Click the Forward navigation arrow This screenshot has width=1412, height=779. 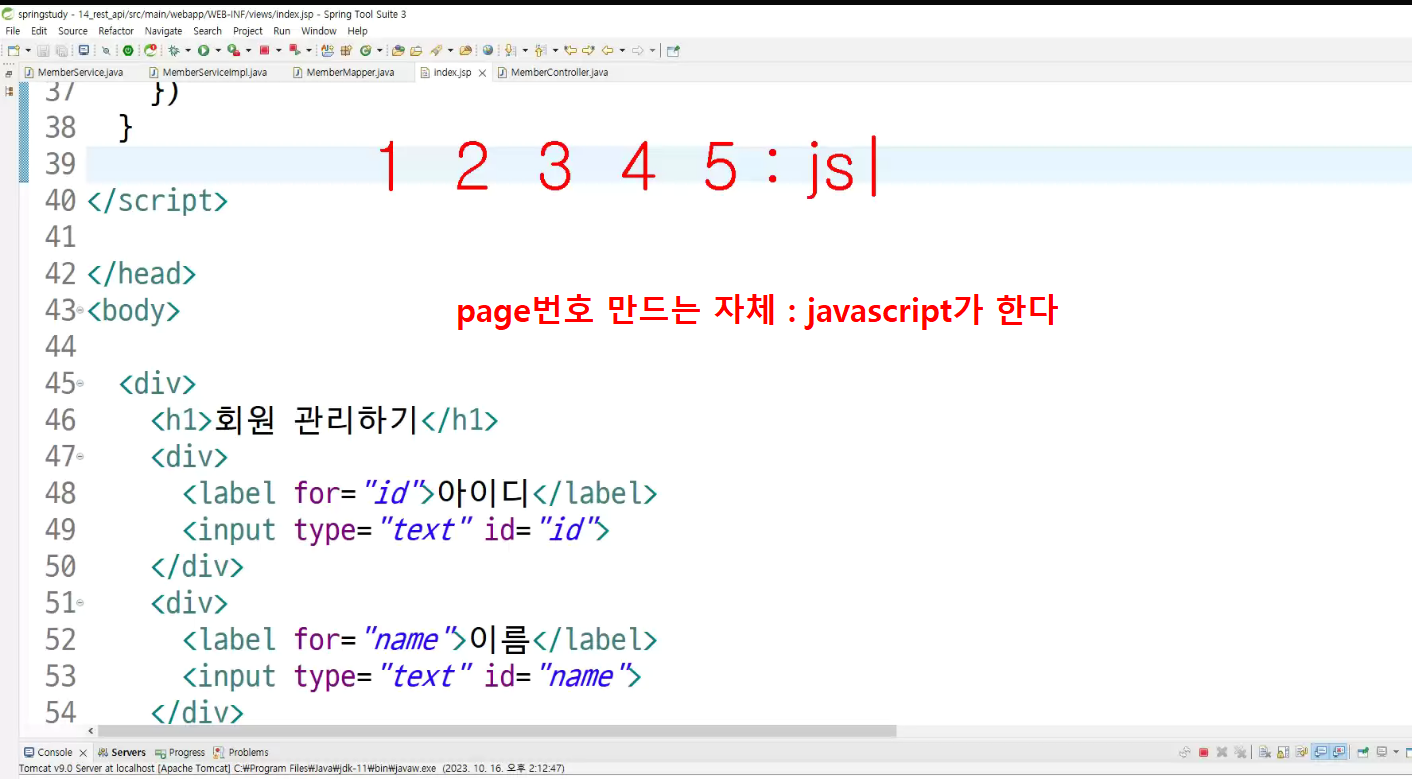tap(638, 50)
